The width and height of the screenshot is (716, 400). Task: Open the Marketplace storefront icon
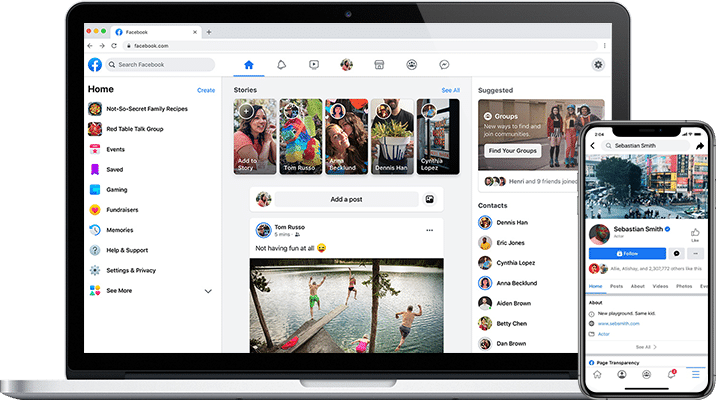(379, 65)
